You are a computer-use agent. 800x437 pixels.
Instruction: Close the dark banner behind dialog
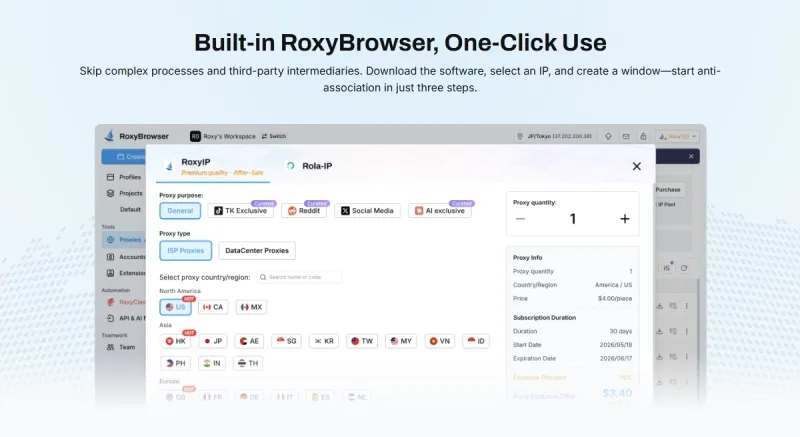coord(691,157)
